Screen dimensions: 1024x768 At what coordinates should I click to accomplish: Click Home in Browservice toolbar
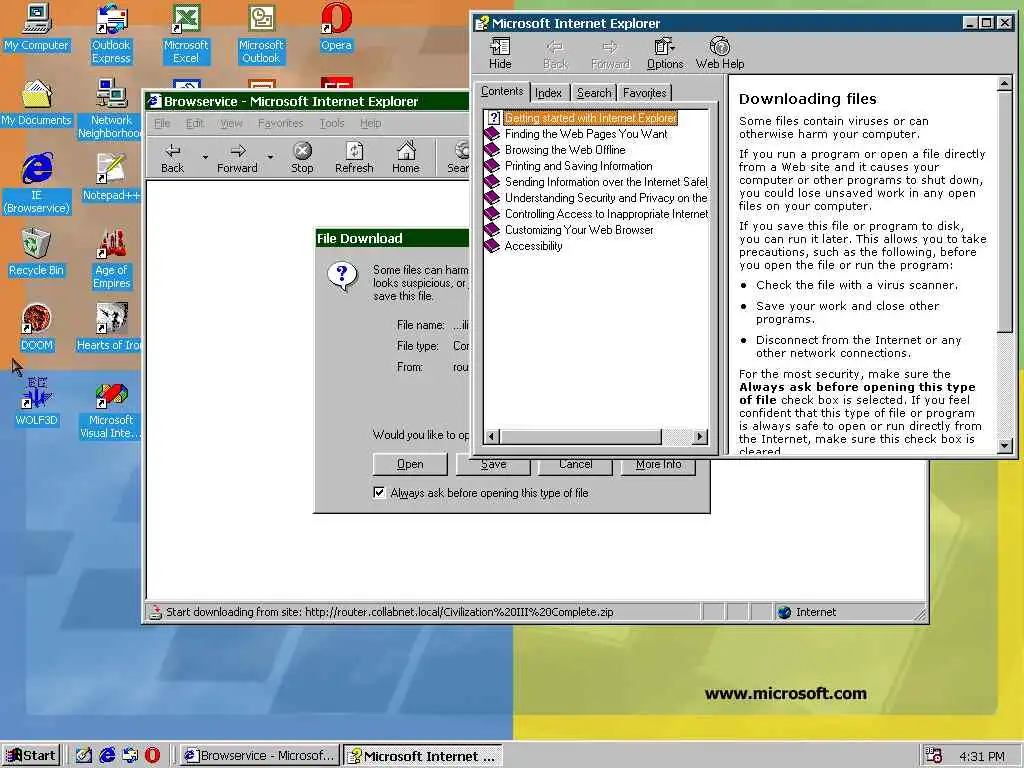[406, 158]
